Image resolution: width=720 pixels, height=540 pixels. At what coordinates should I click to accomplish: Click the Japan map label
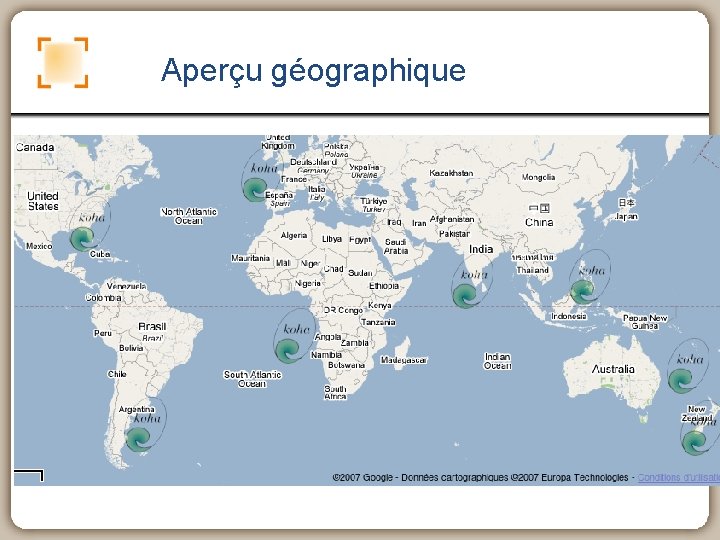pos(625,216)
